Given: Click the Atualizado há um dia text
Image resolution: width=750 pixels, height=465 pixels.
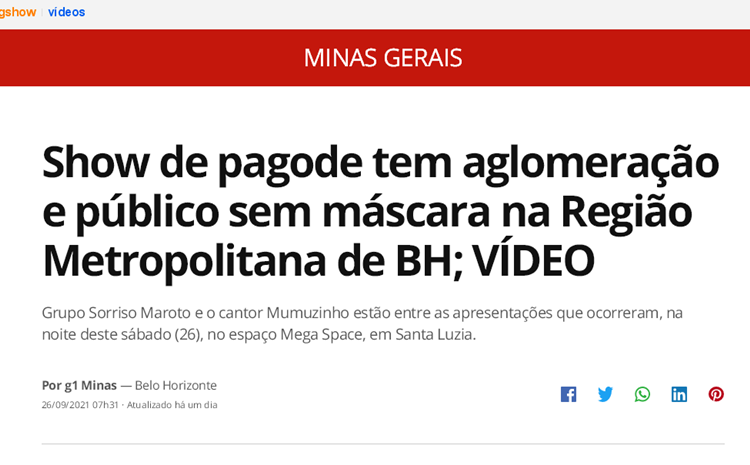Looking at the screenshot, I should (x=172, y=405).
